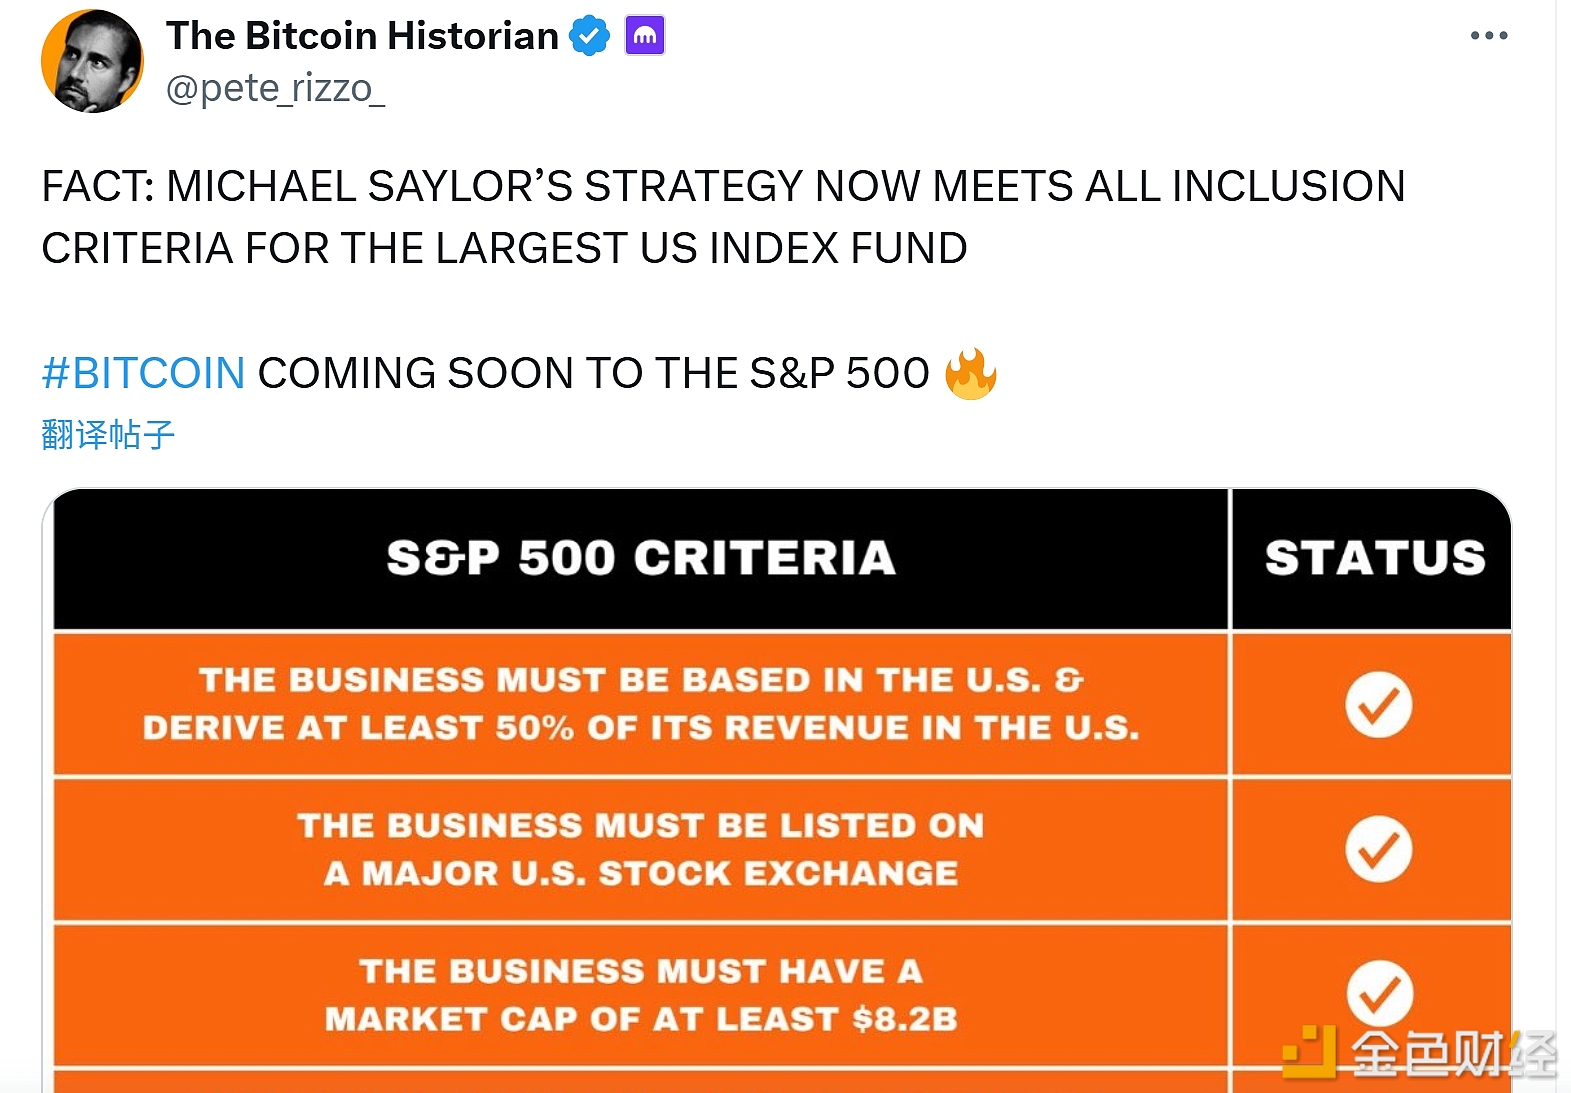Click the 翻译帖子 translate post link

pyautogui.click(x=108, y=435)
